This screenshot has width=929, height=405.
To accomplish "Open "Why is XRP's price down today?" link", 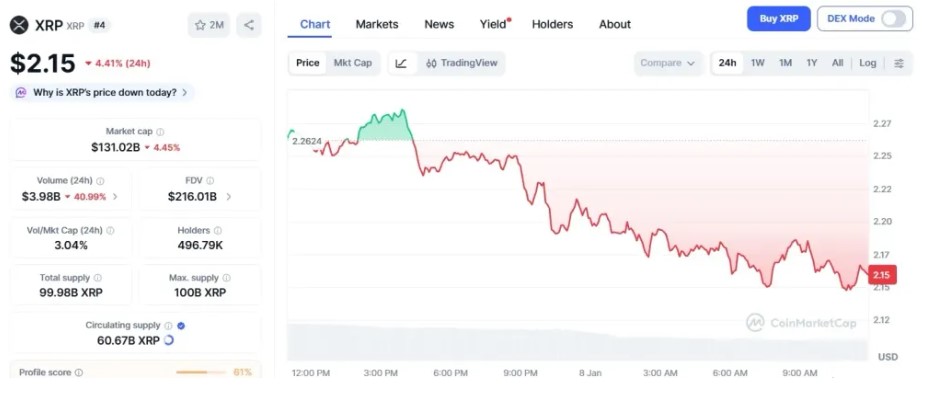I will pos(101,93).
